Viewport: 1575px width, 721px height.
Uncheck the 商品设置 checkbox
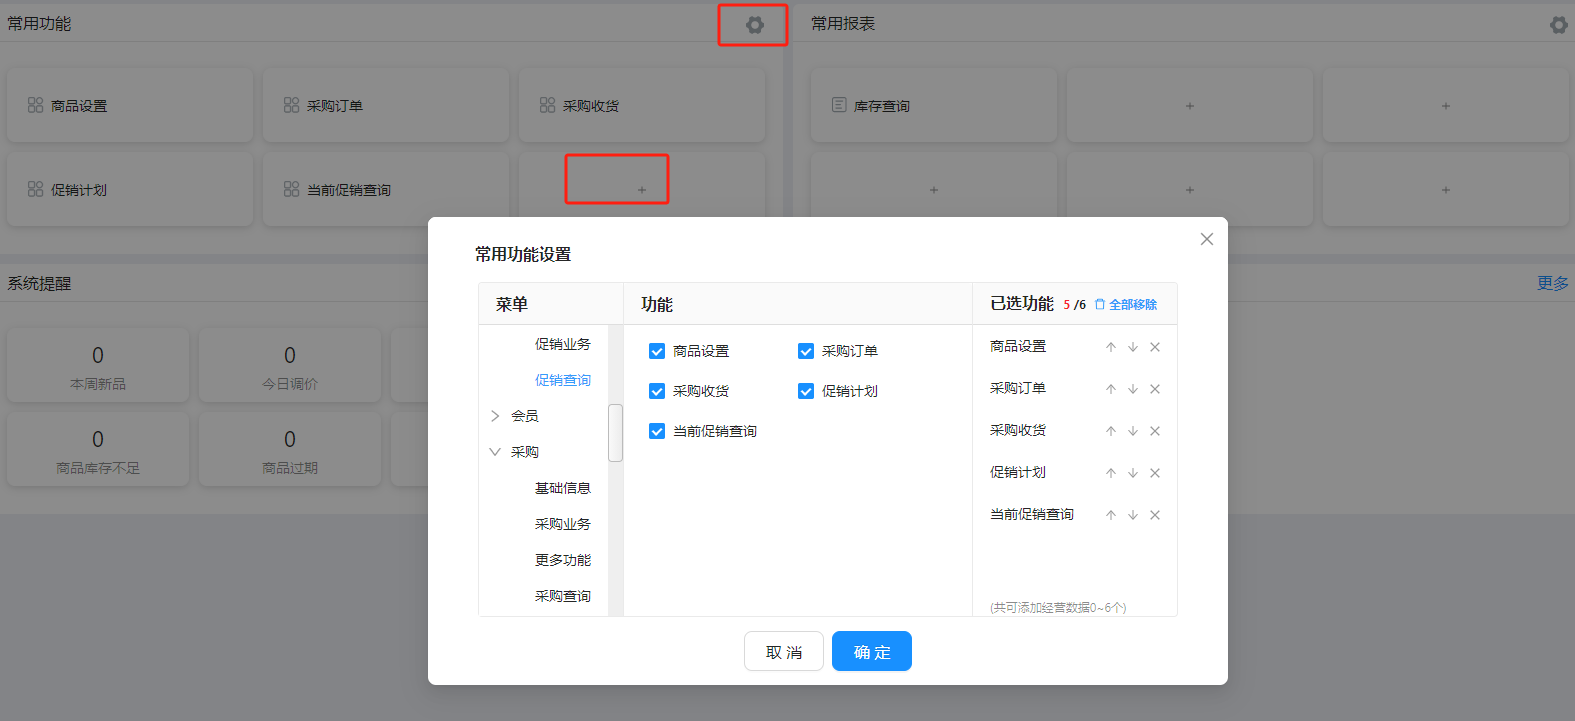pos(657,351)
